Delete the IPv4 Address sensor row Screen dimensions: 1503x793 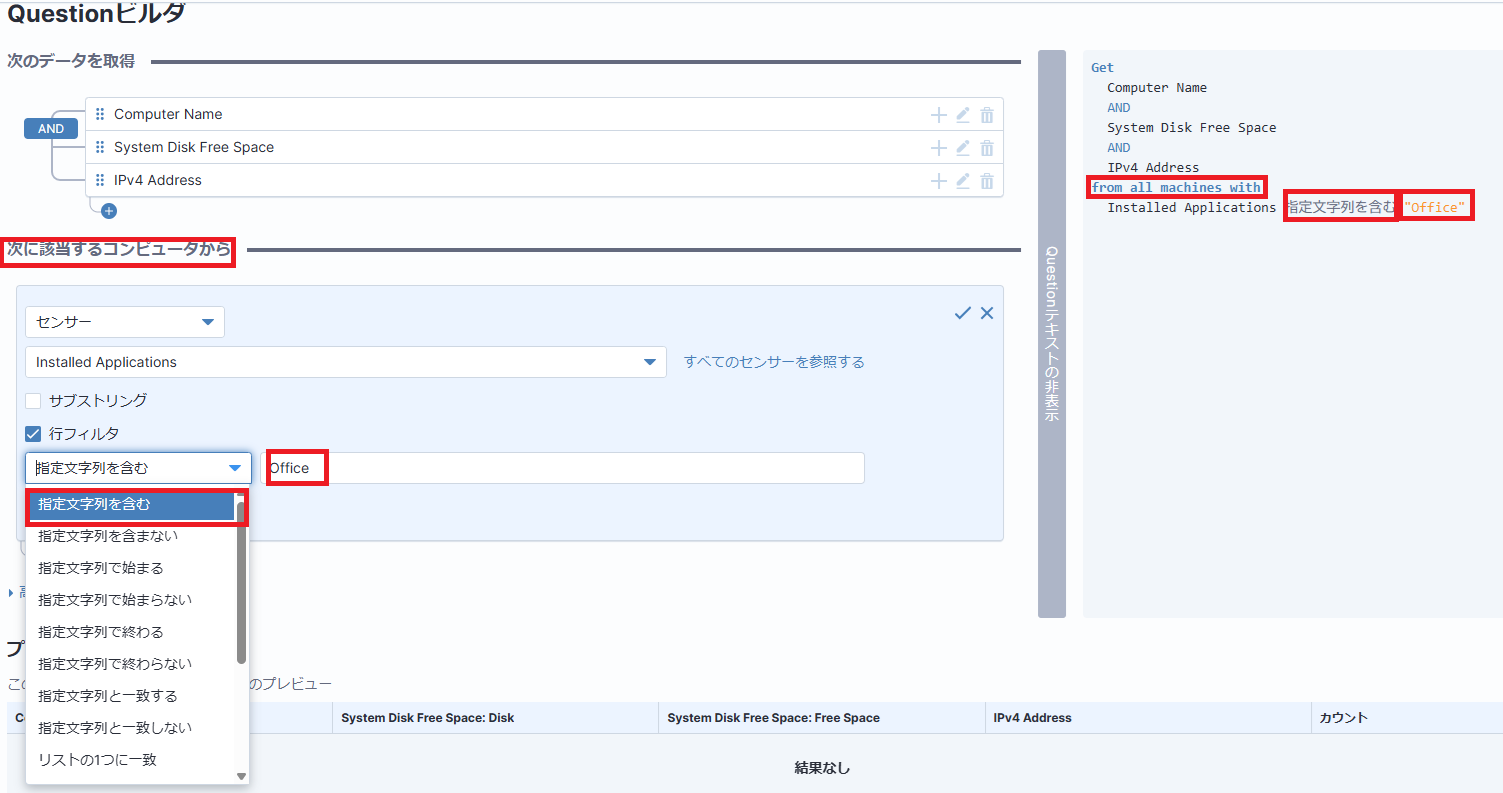[987, 181]
